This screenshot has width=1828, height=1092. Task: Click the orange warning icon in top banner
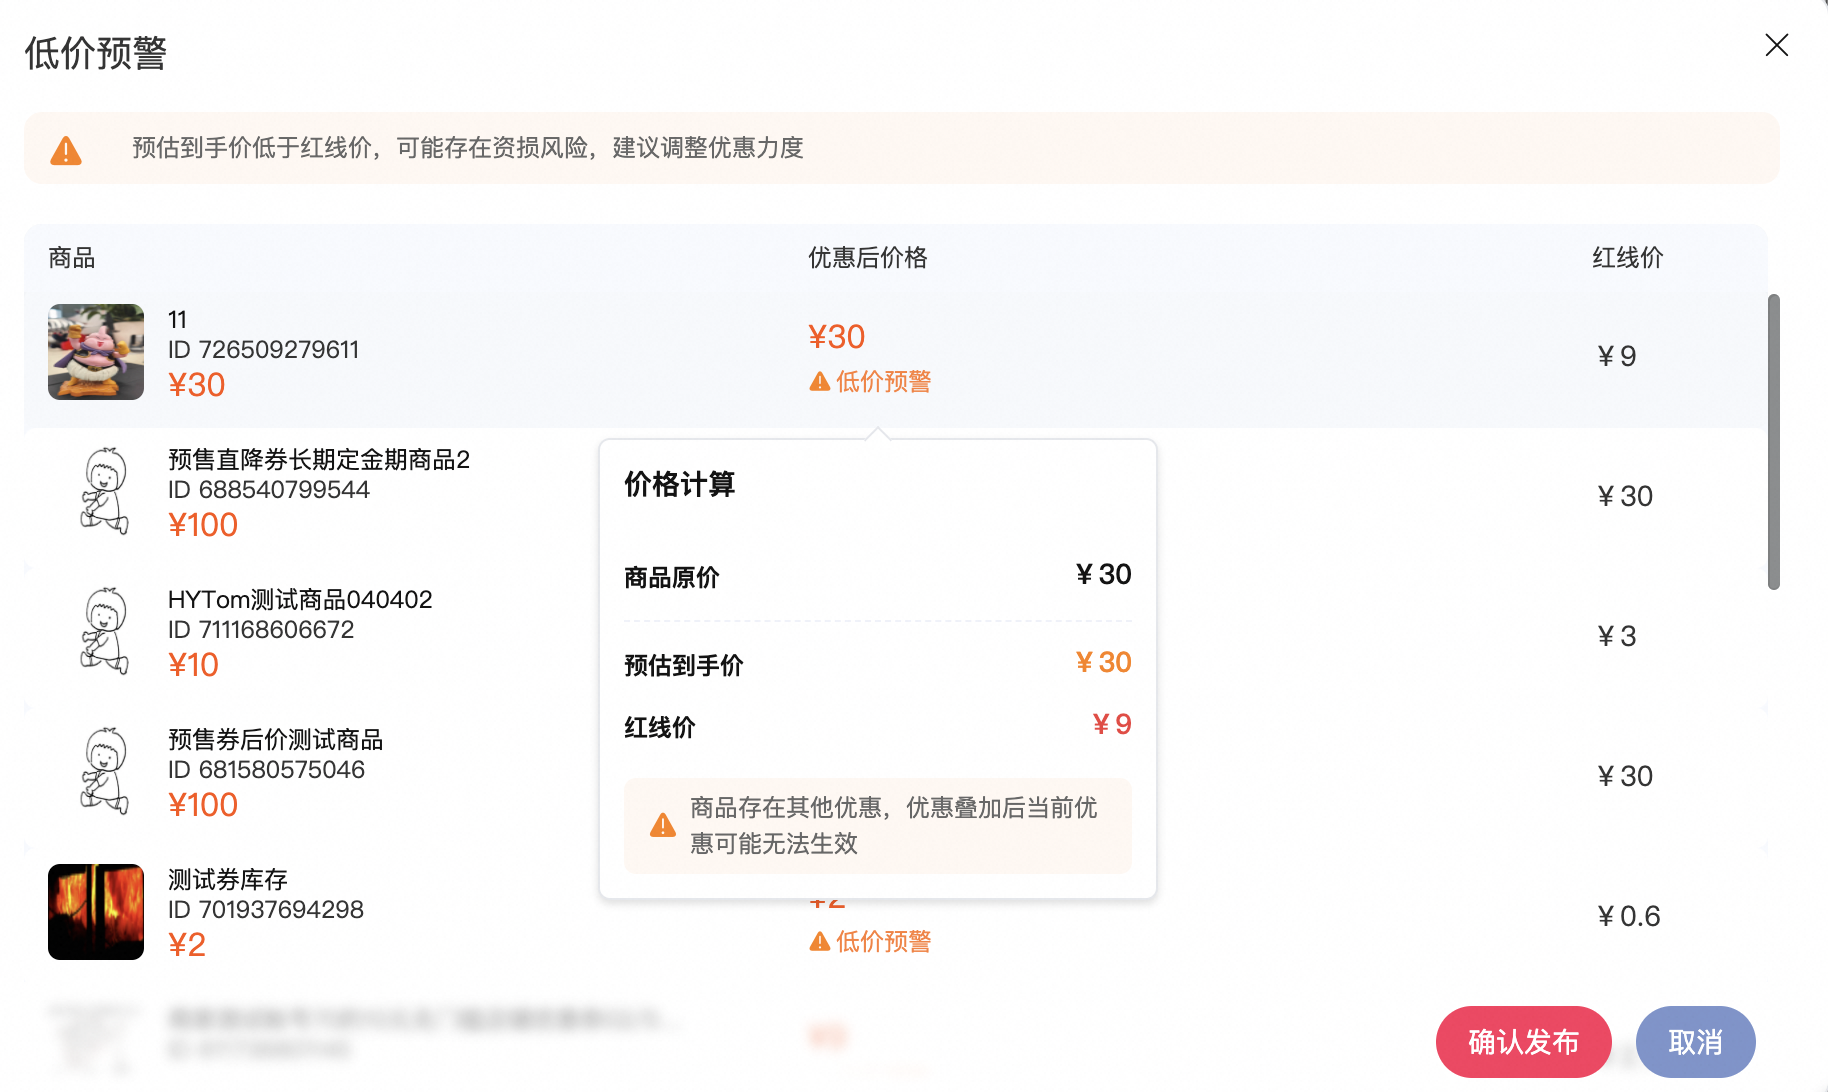[x=66, y=150]
